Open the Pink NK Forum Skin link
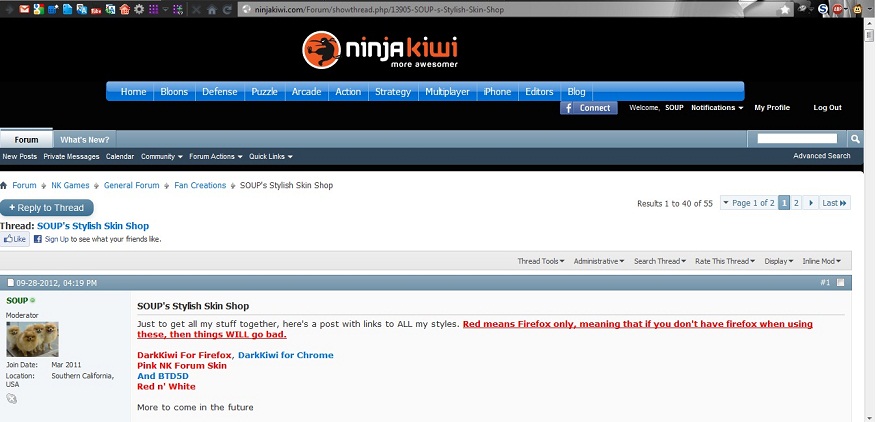The width and height of the screenshot is (876, 422). coord(182,366)
